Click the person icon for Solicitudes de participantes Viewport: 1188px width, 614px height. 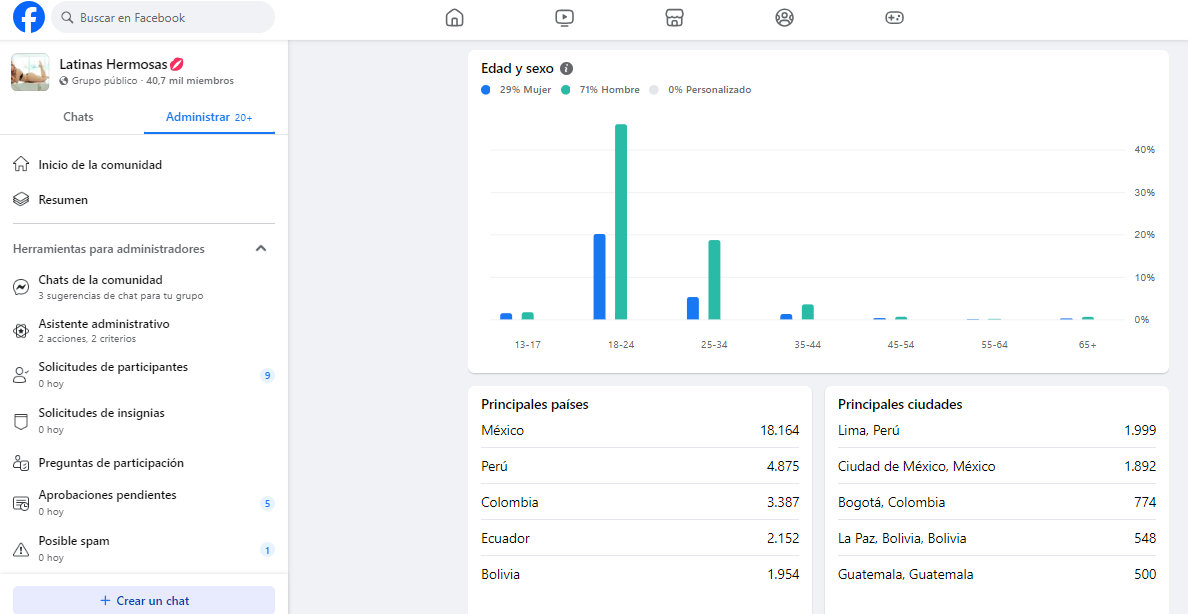point(21,374)
